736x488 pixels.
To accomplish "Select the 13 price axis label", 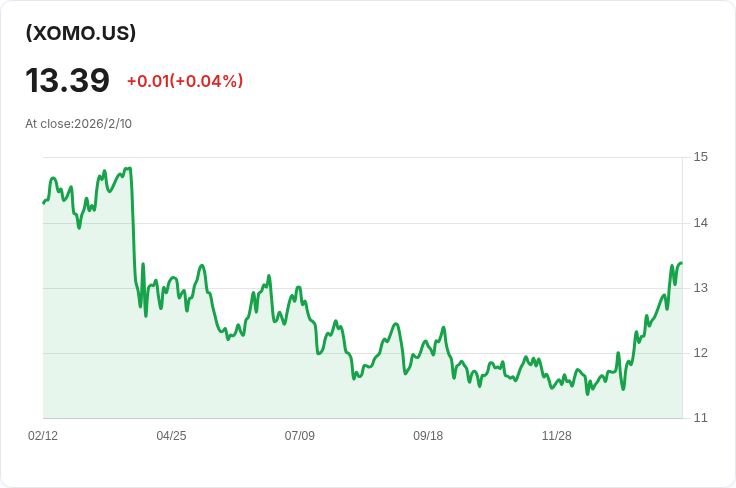I will 700,288.
